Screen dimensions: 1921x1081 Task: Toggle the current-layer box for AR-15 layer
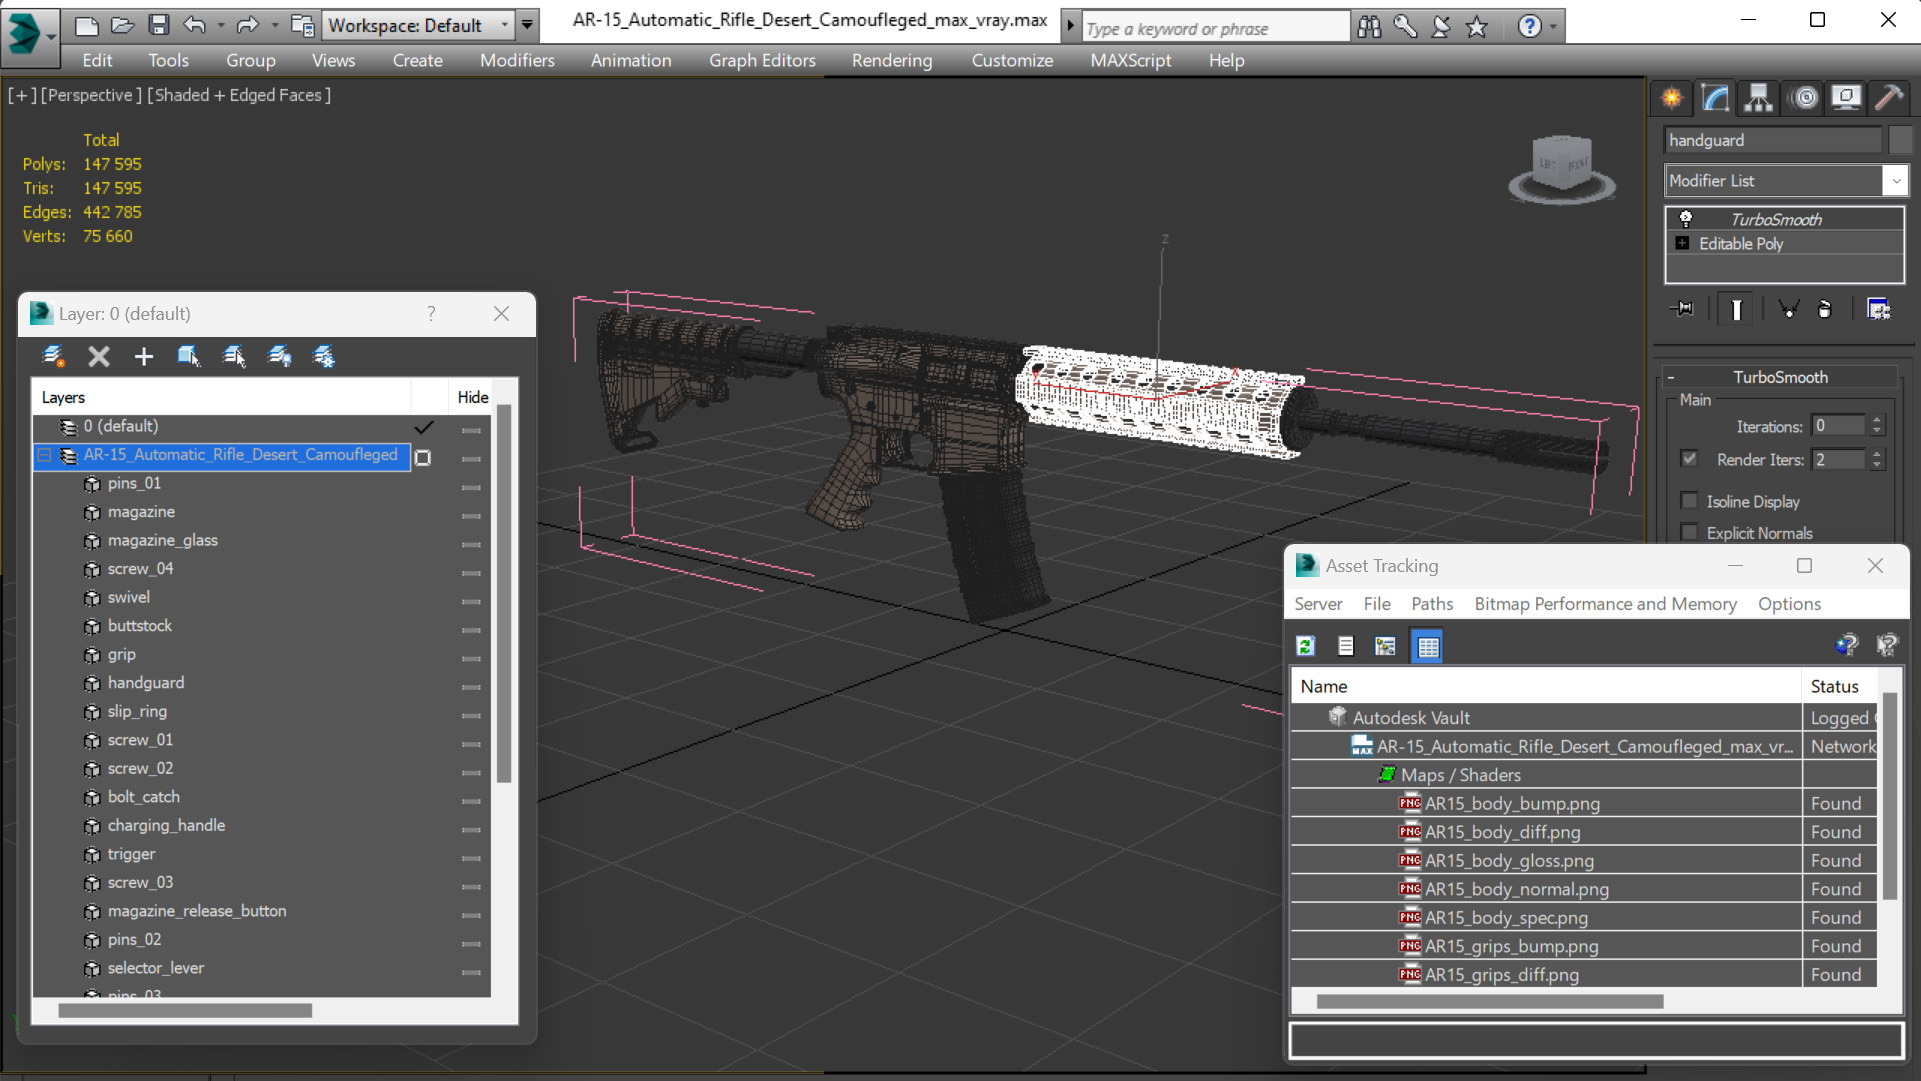[423, 458]
